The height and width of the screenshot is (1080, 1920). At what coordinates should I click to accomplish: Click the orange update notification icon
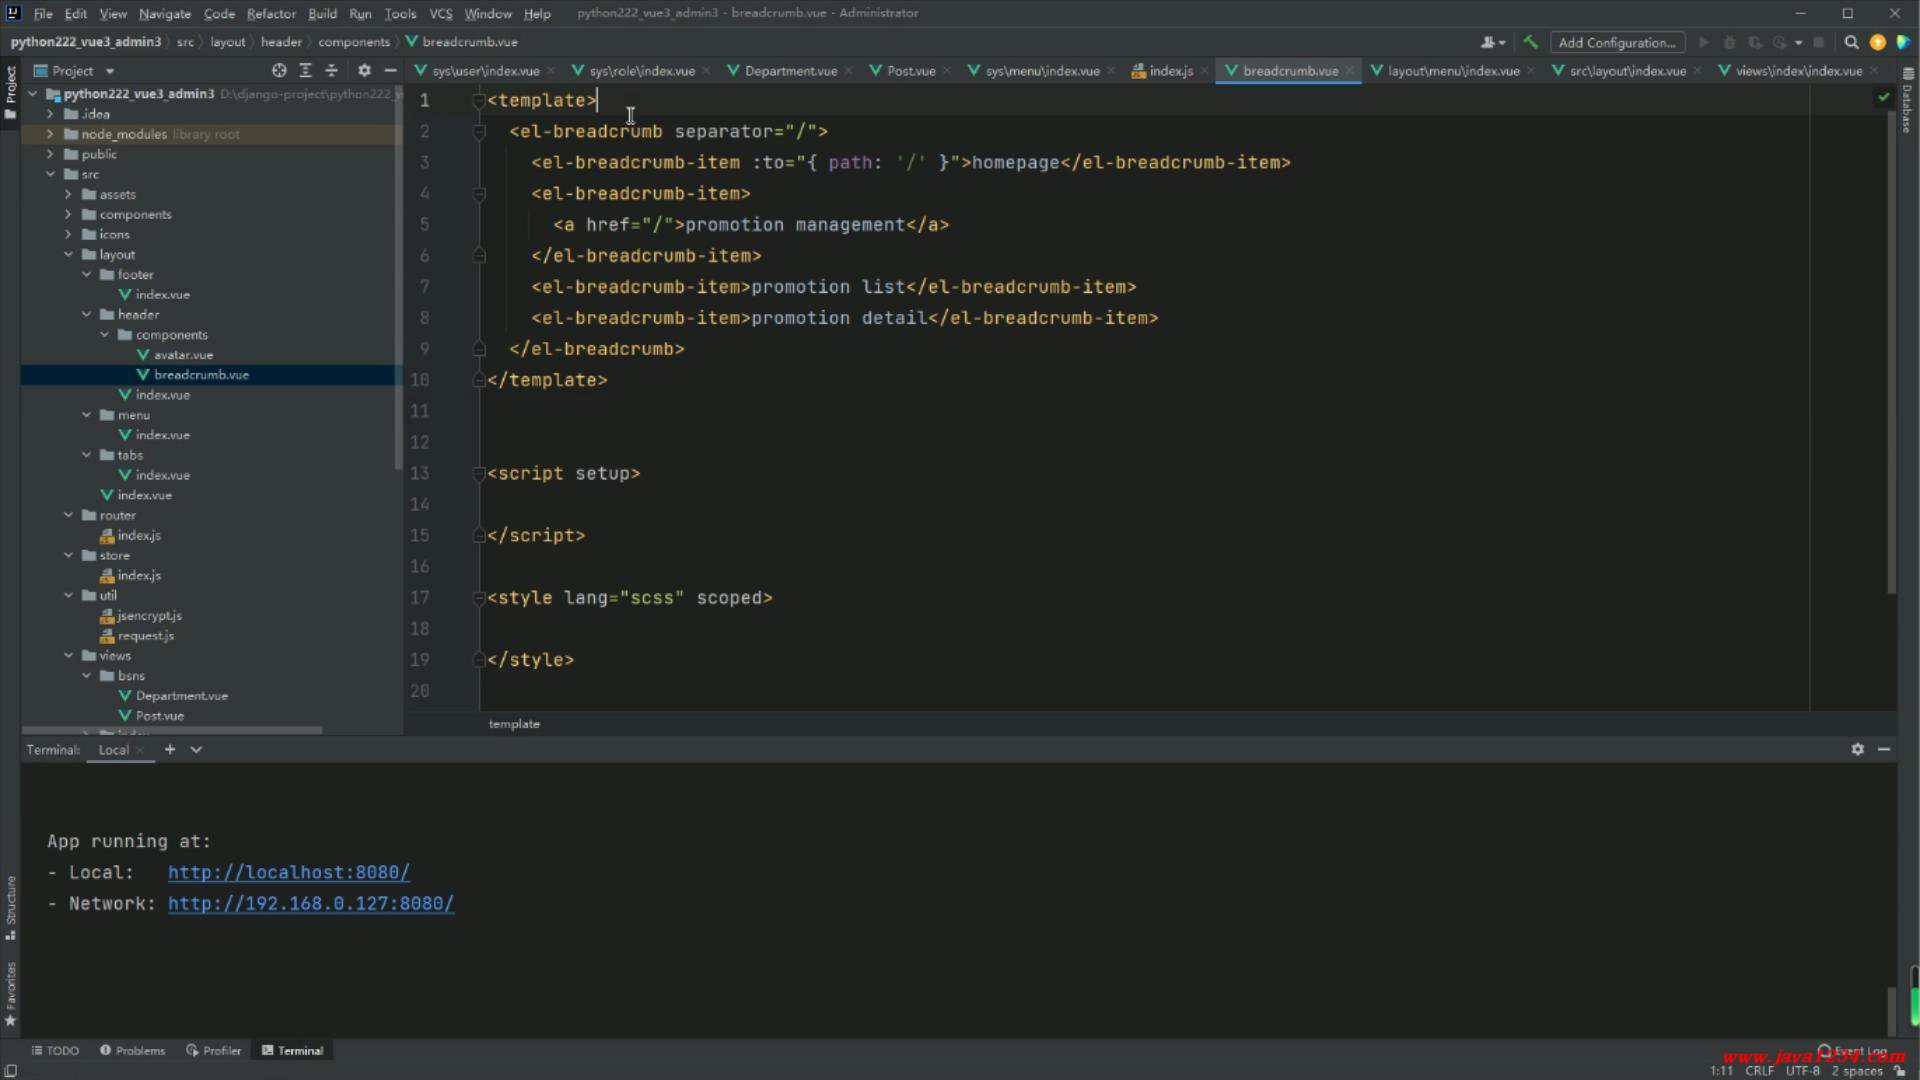pyautogui.click(x=1877, y=42)
